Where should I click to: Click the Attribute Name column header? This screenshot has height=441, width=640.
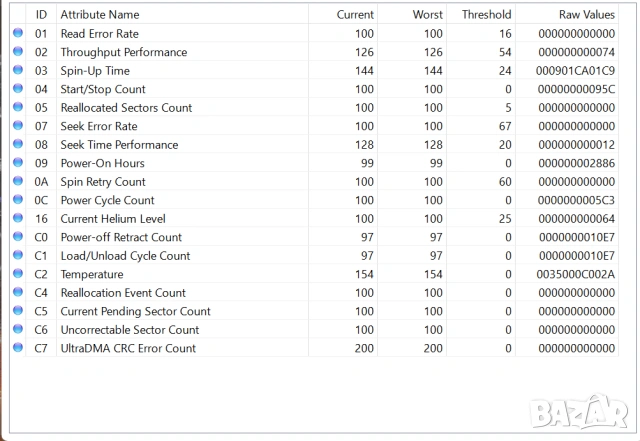coord(100,15)
